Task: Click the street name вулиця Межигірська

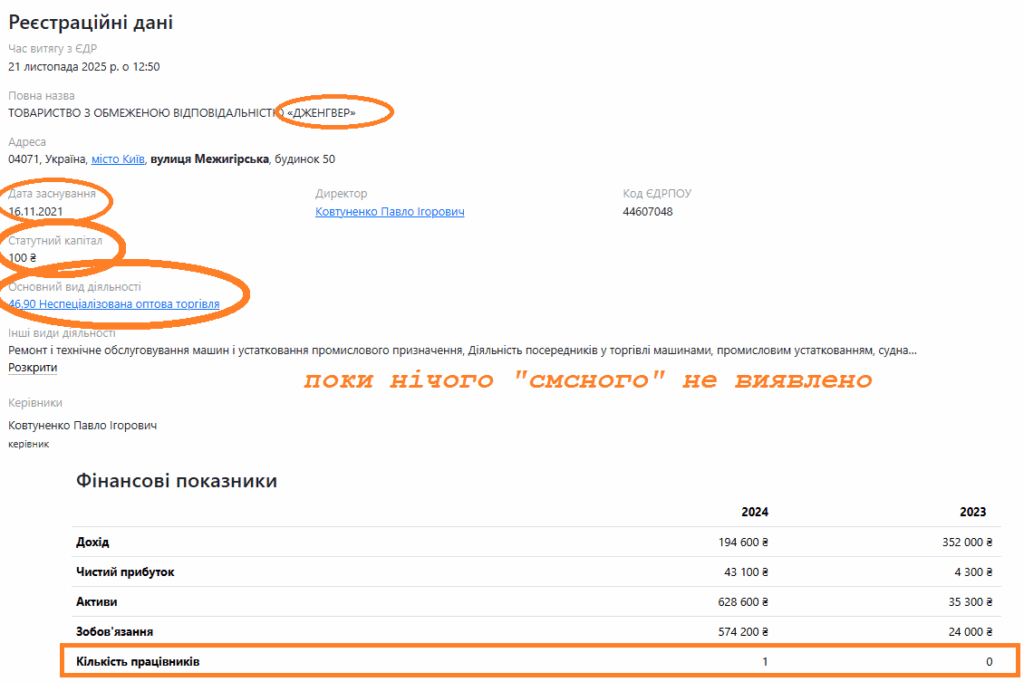Action: pos(210,159)
